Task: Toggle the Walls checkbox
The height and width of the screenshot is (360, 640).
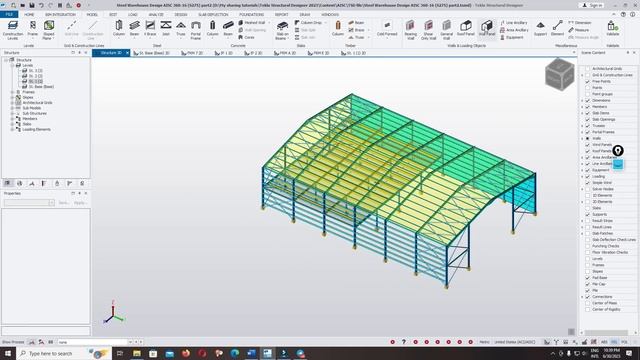Action: tap(588, 138)
